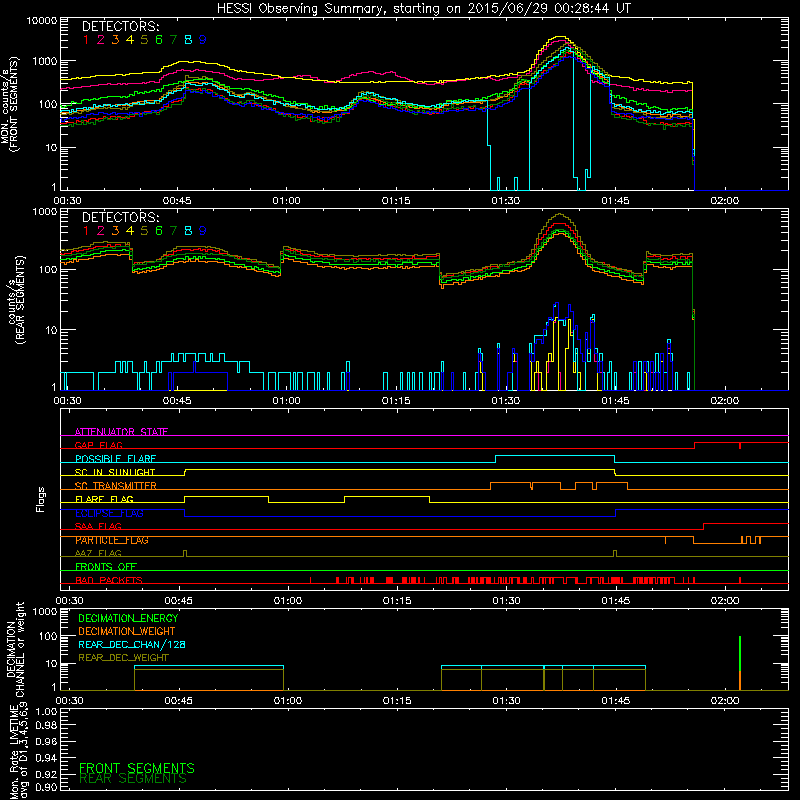Click the REAR_DEC_CHAN/128 legend entry
This screenshot has height=800, width=800.
point(132,644)
